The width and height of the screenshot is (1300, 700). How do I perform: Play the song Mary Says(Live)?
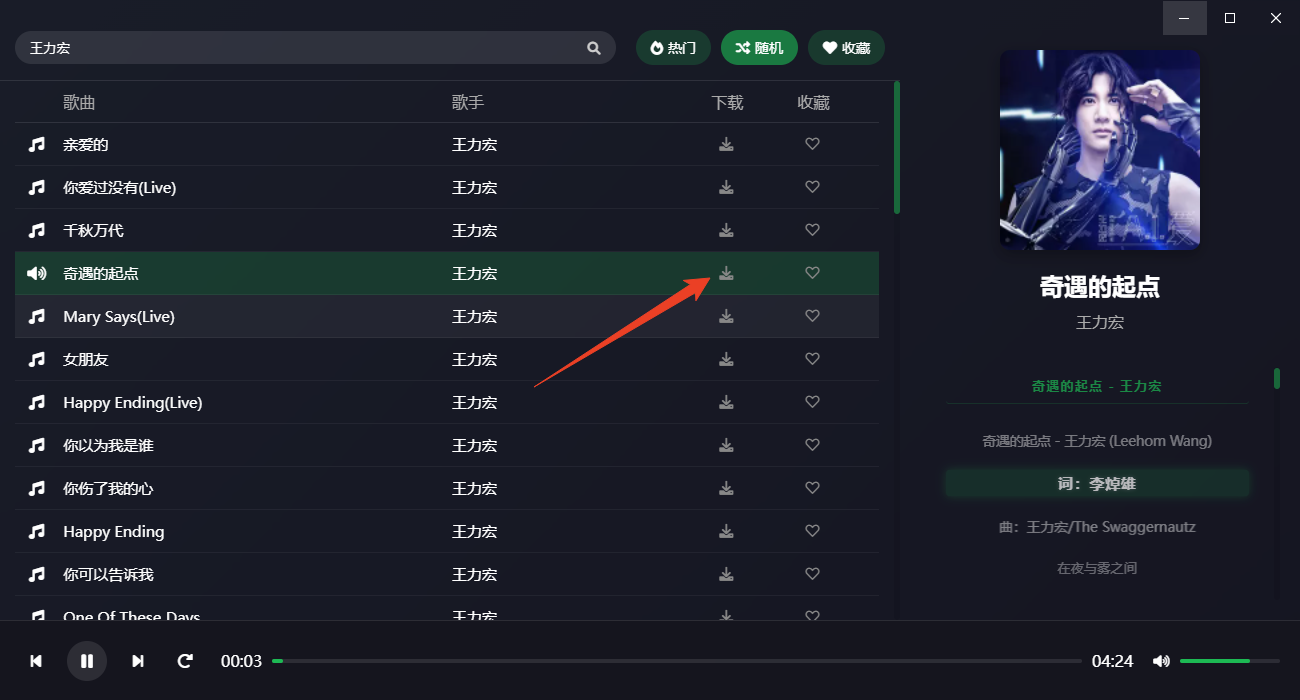tap(119, 317)
